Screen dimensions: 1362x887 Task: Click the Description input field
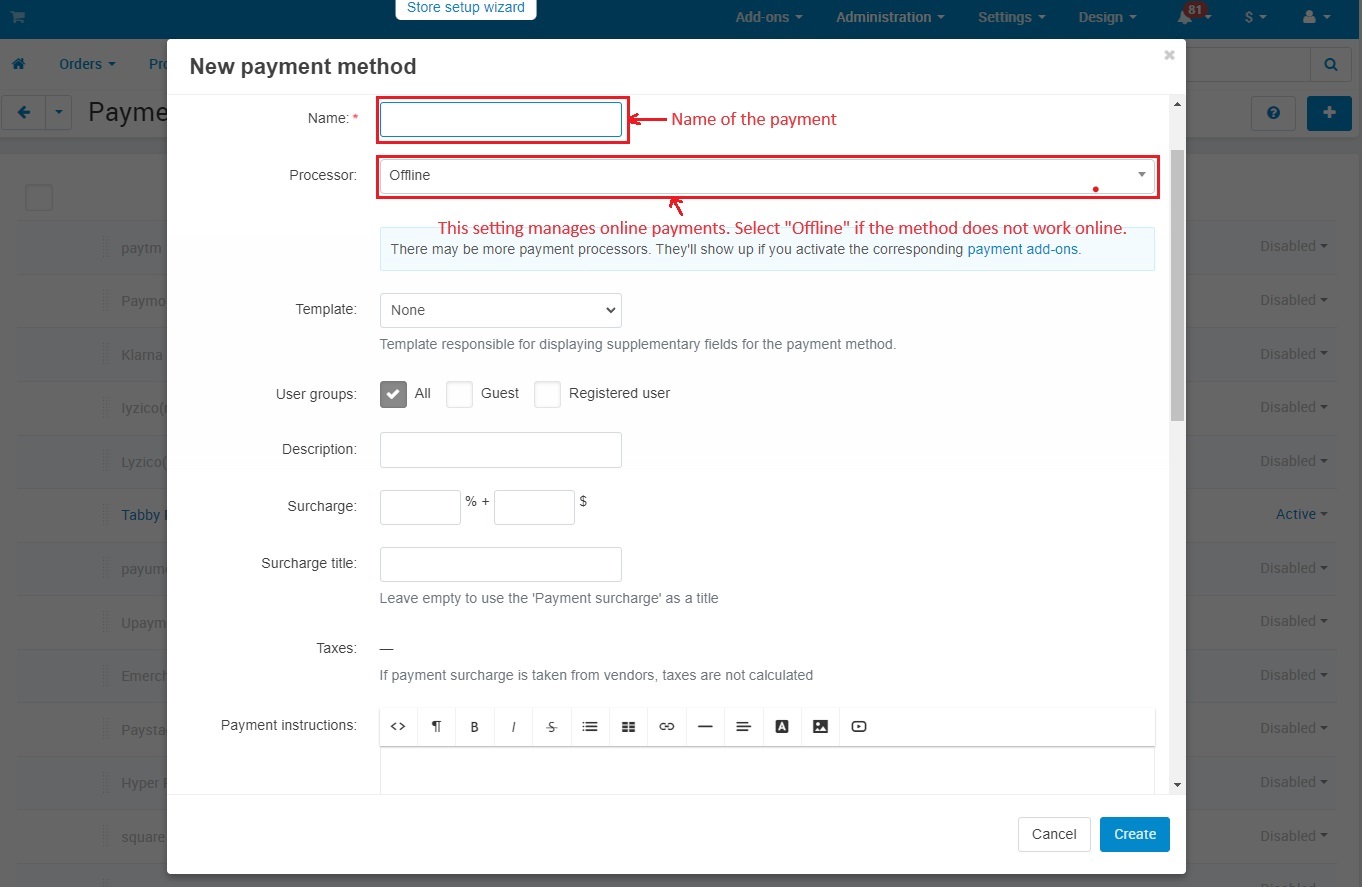(x=501, y=450)
